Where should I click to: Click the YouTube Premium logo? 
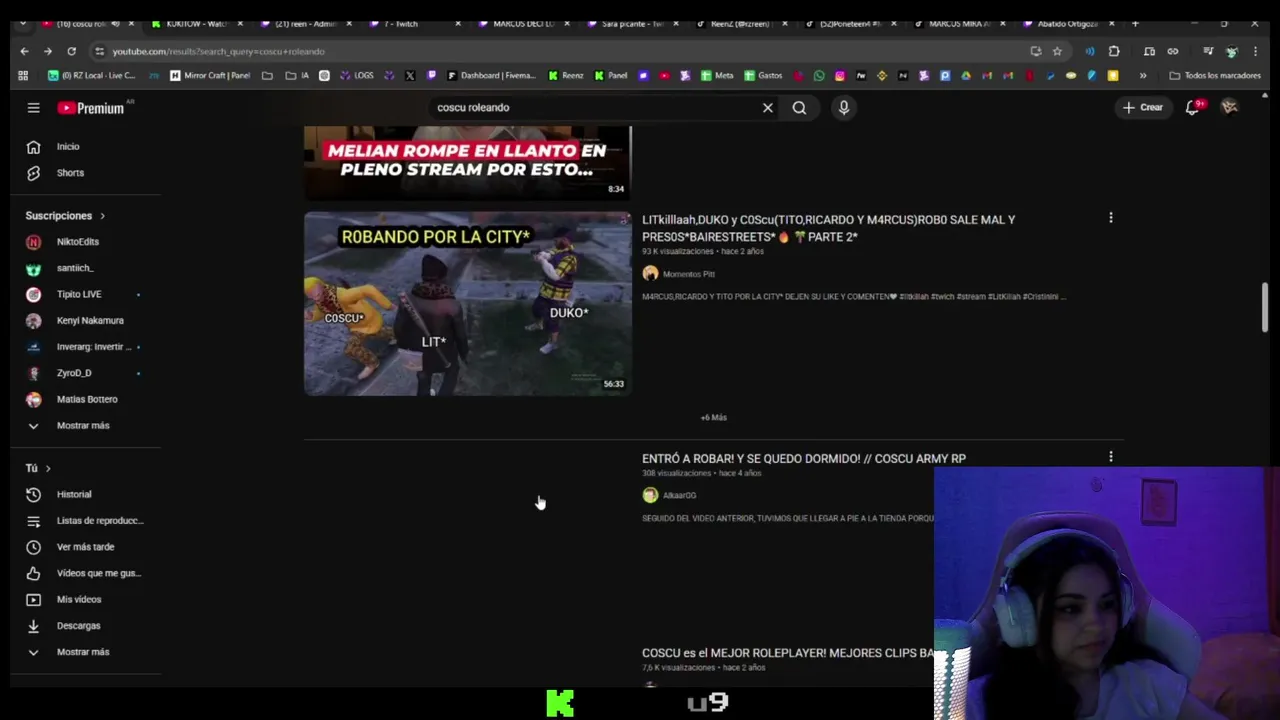click(x=92, y=108)
